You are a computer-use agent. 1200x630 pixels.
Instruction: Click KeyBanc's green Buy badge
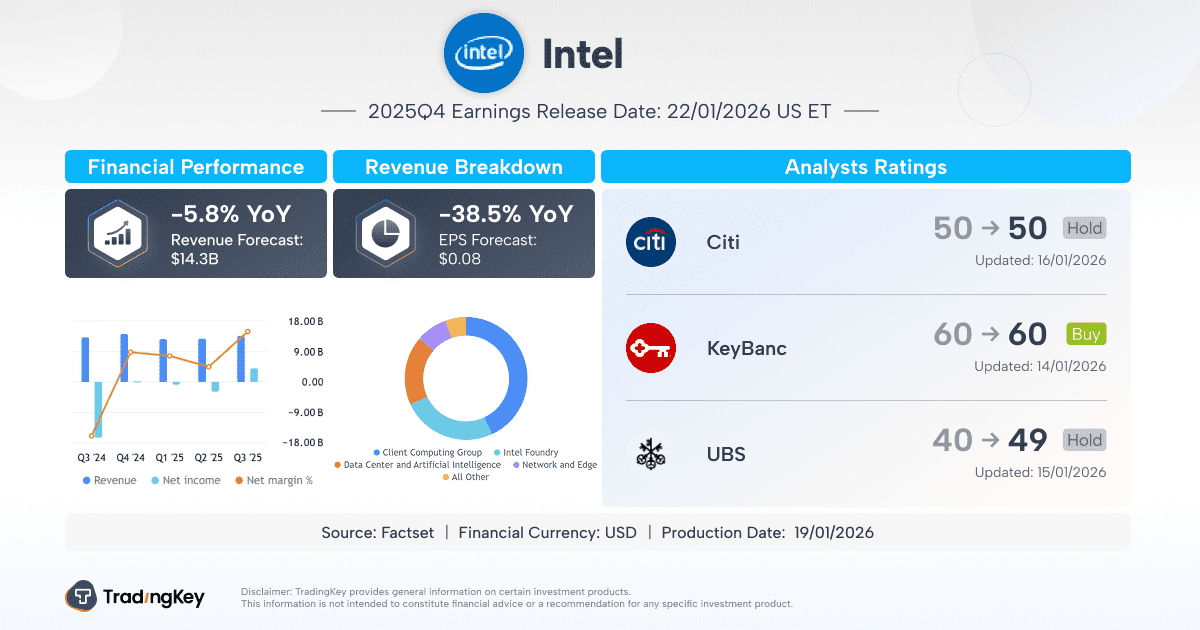1085,334
